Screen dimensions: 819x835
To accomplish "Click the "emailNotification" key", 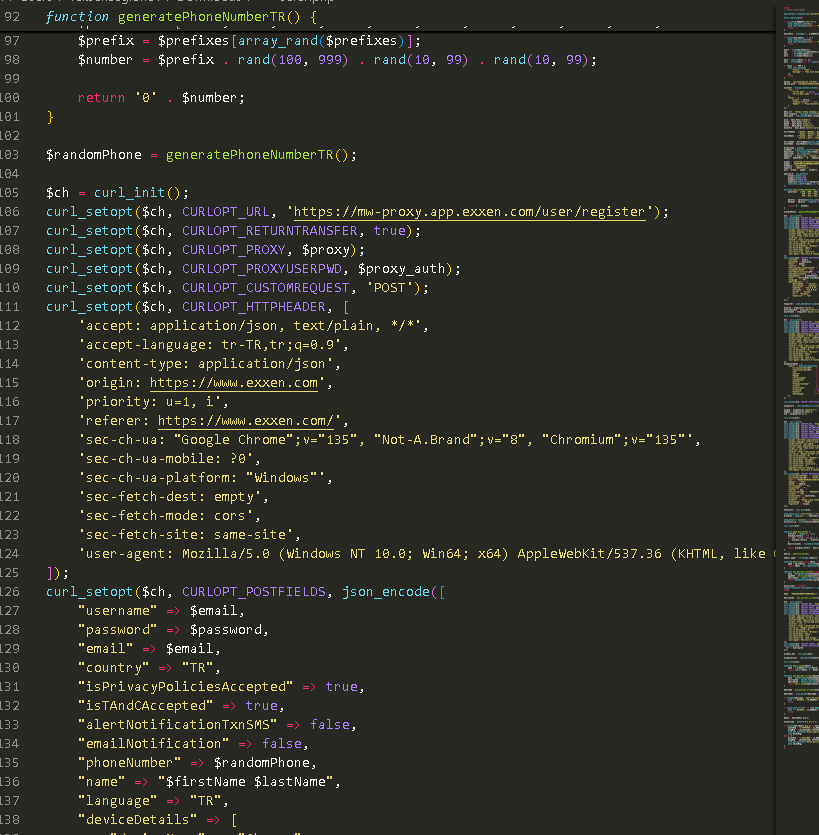I will point(154,744).
